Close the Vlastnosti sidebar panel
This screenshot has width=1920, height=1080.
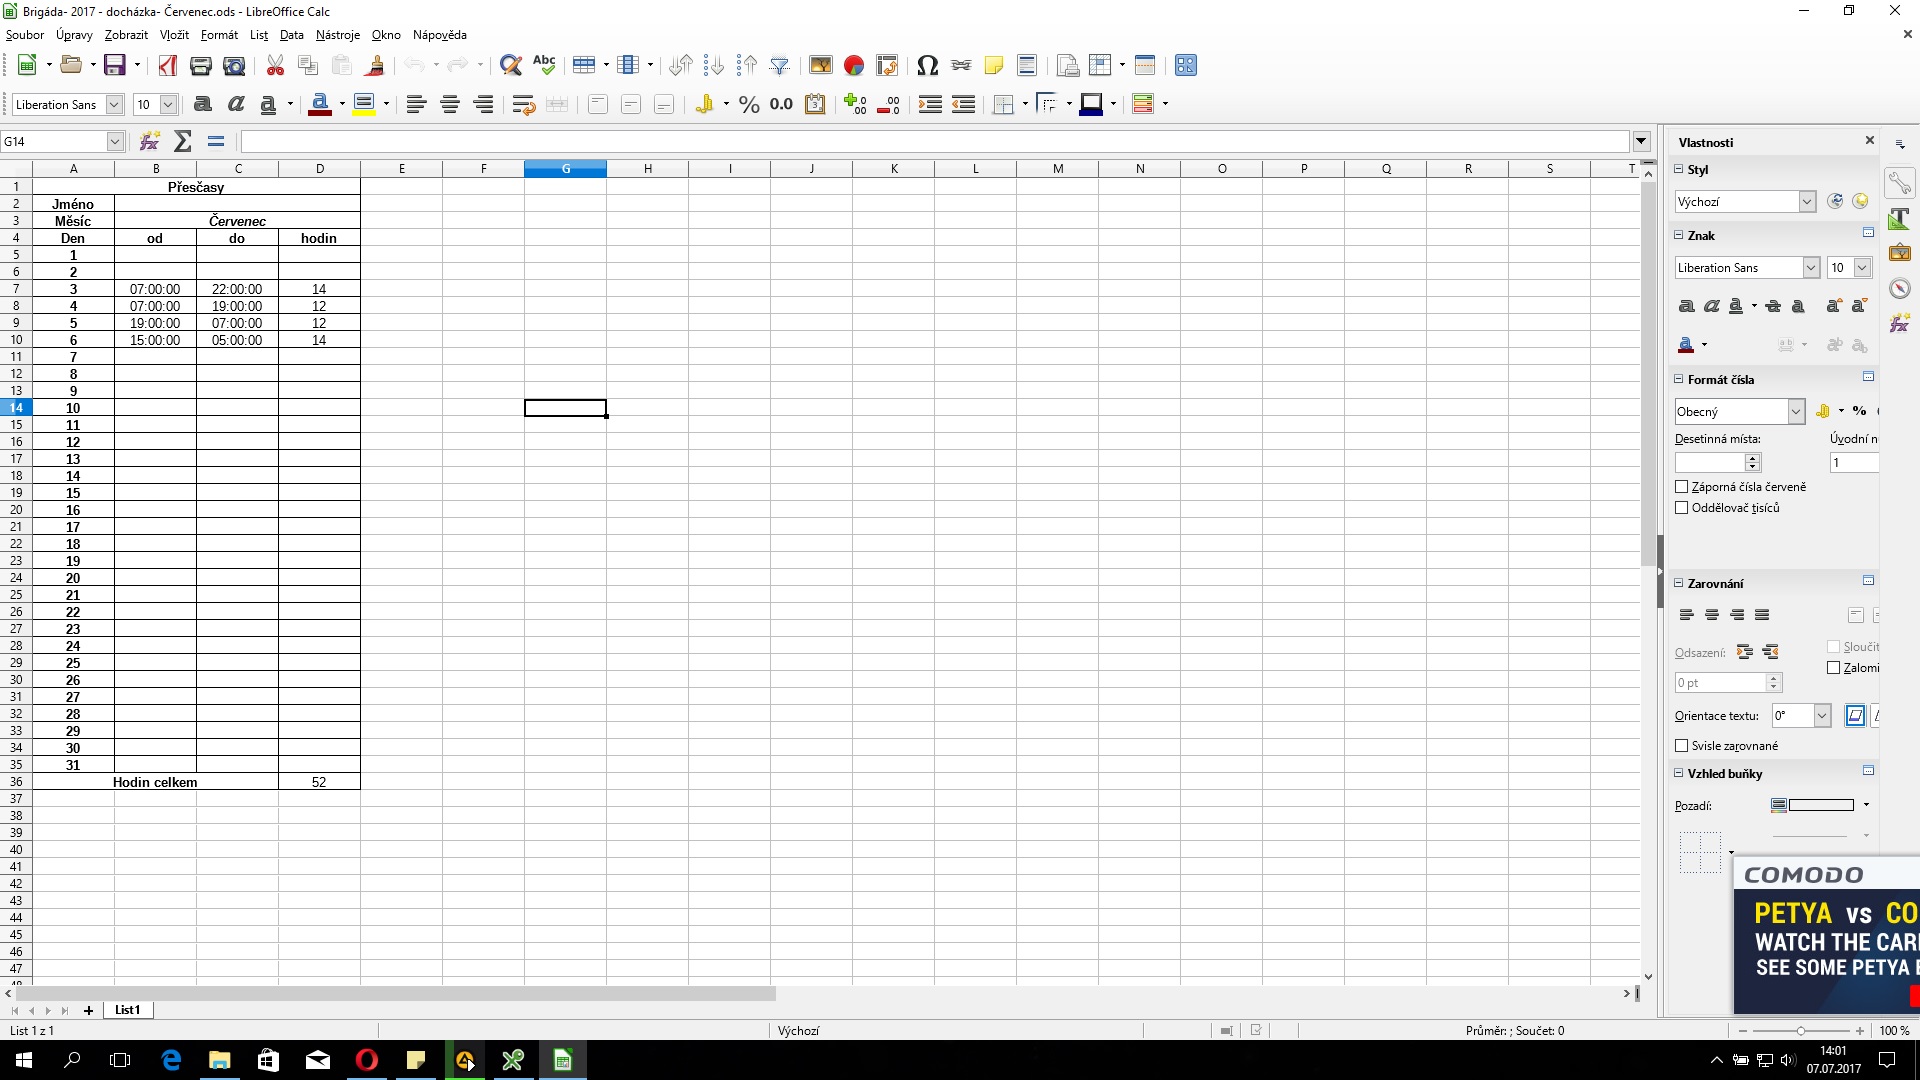pos(1869,141)
